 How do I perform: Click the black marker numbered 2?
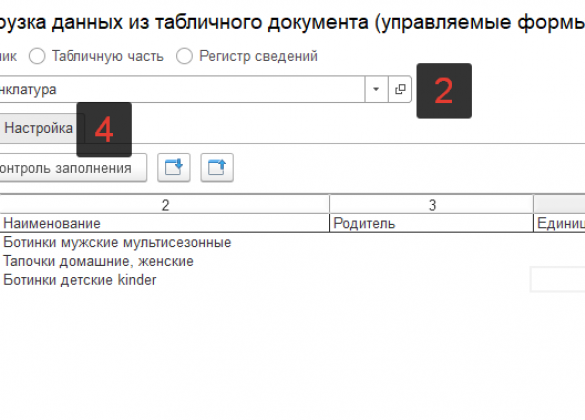[444, 91]
